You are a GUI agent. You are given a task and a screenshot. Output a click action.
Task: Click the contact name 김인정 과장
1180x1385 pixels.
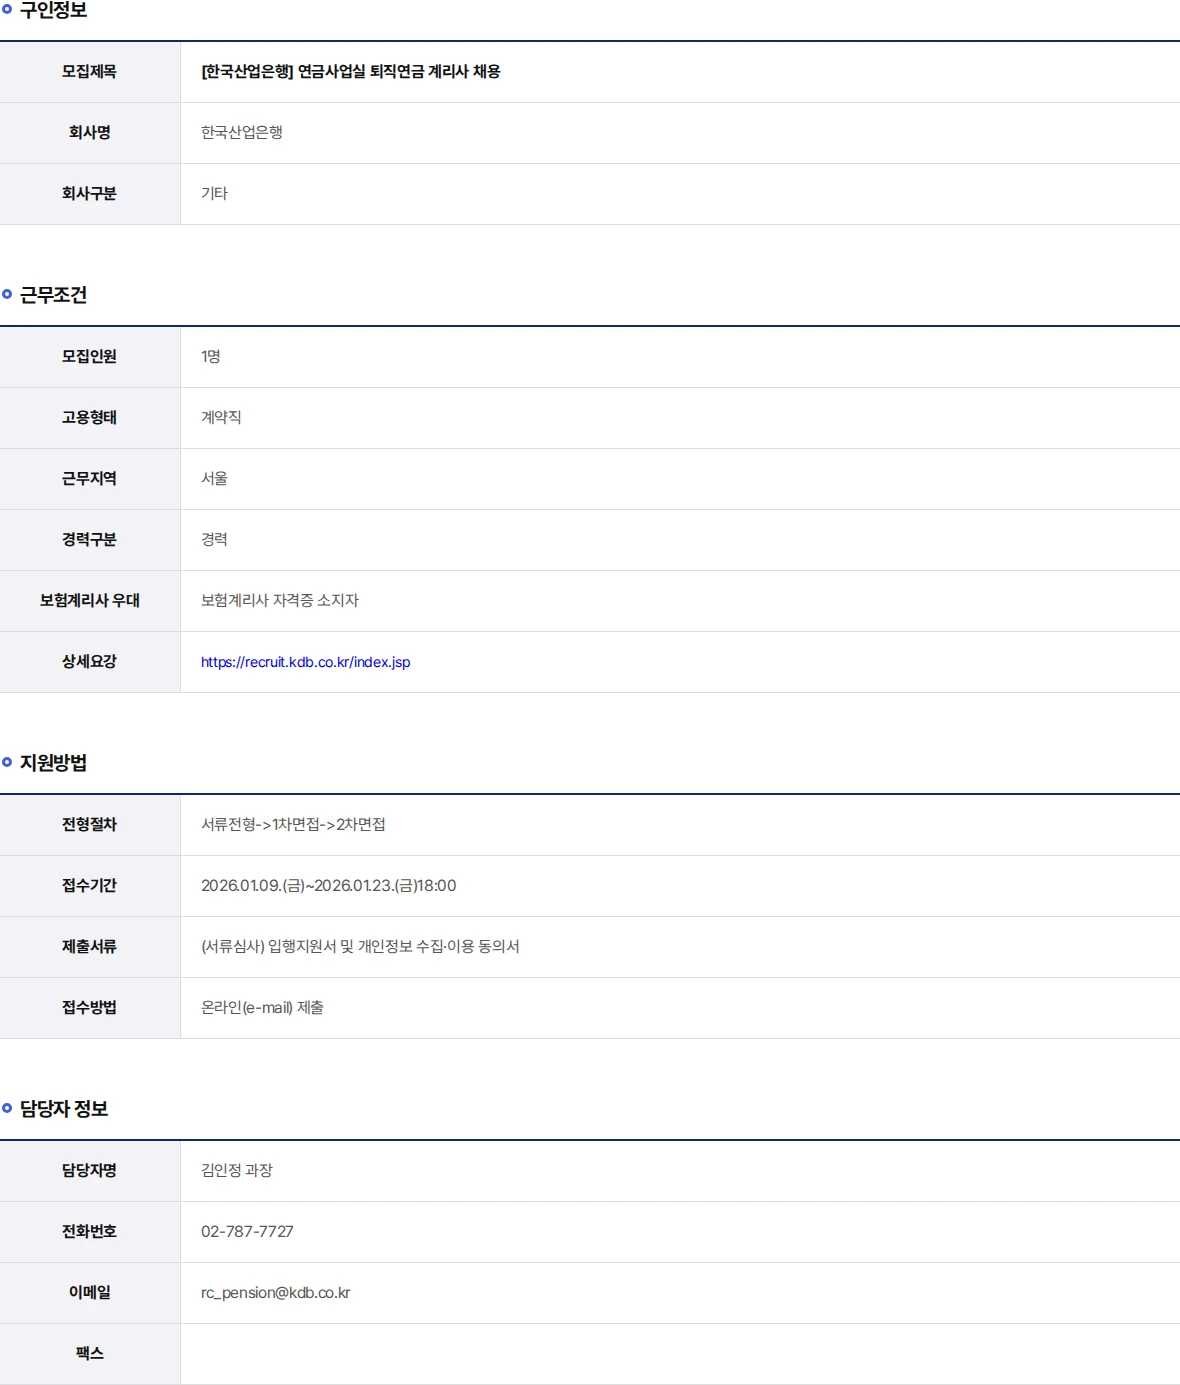237,1171
